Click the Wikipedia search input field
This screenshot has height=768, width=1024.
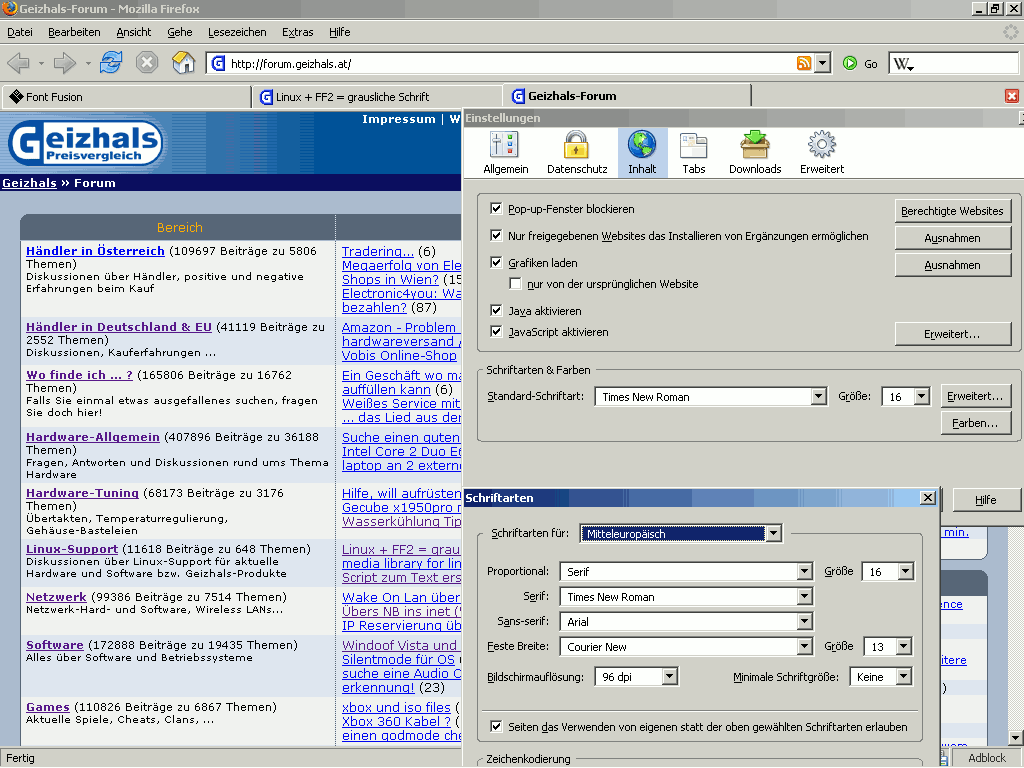pyautogui.click(x=966, y=63)
